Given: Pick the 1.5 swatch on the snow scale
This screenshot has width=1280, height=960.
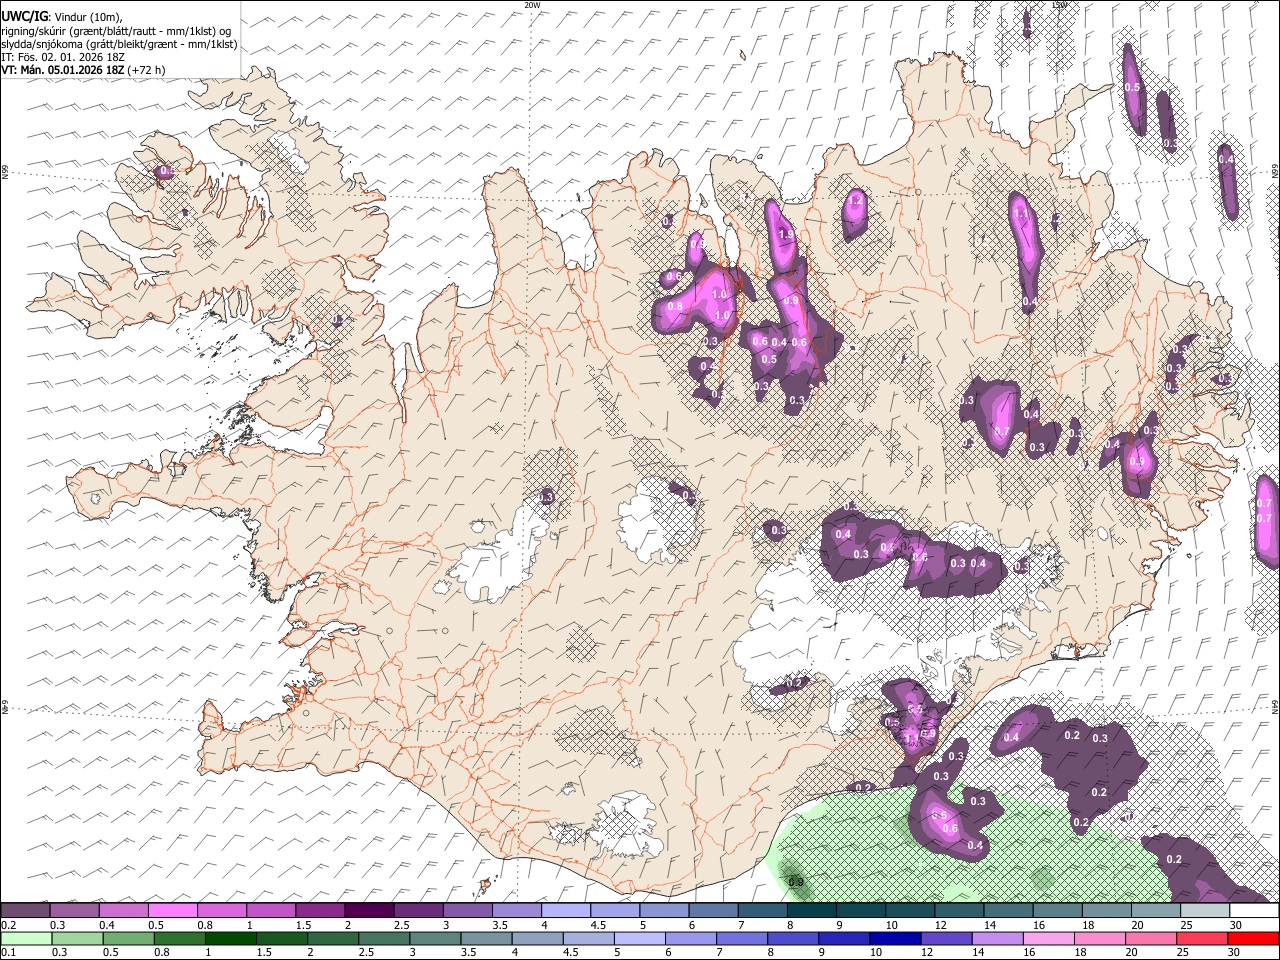Looking at the screenshot, I should coord(319,911).
